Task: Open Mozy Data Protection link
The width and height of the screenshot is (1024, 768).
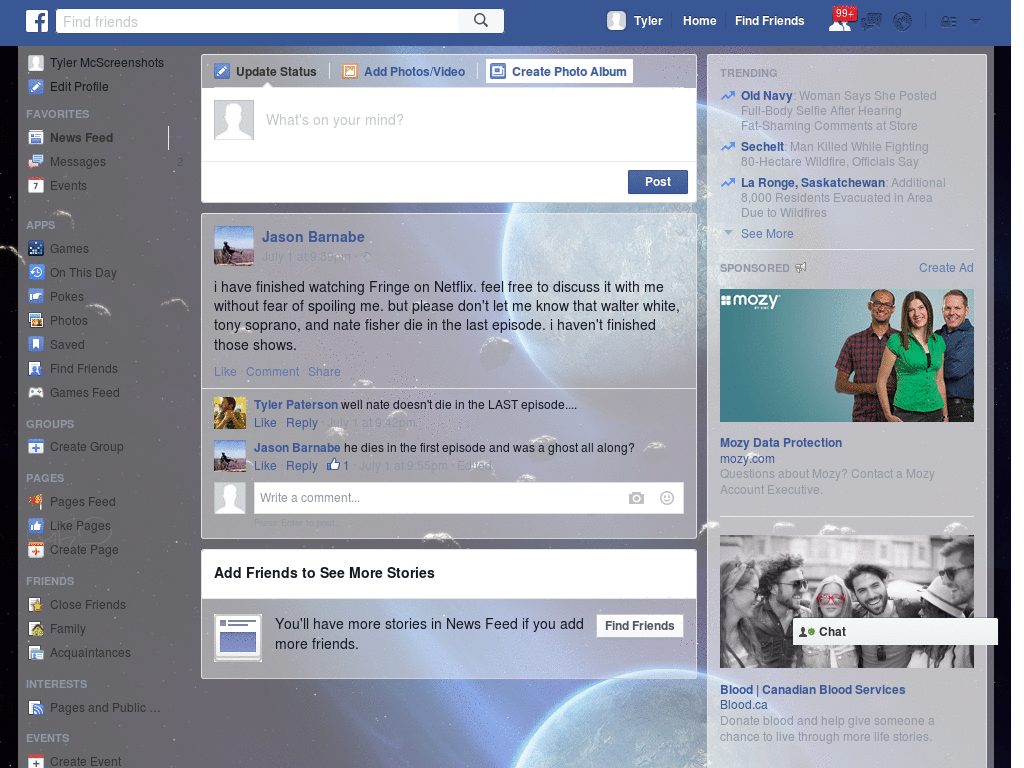Action: click(x=780, y=443)
